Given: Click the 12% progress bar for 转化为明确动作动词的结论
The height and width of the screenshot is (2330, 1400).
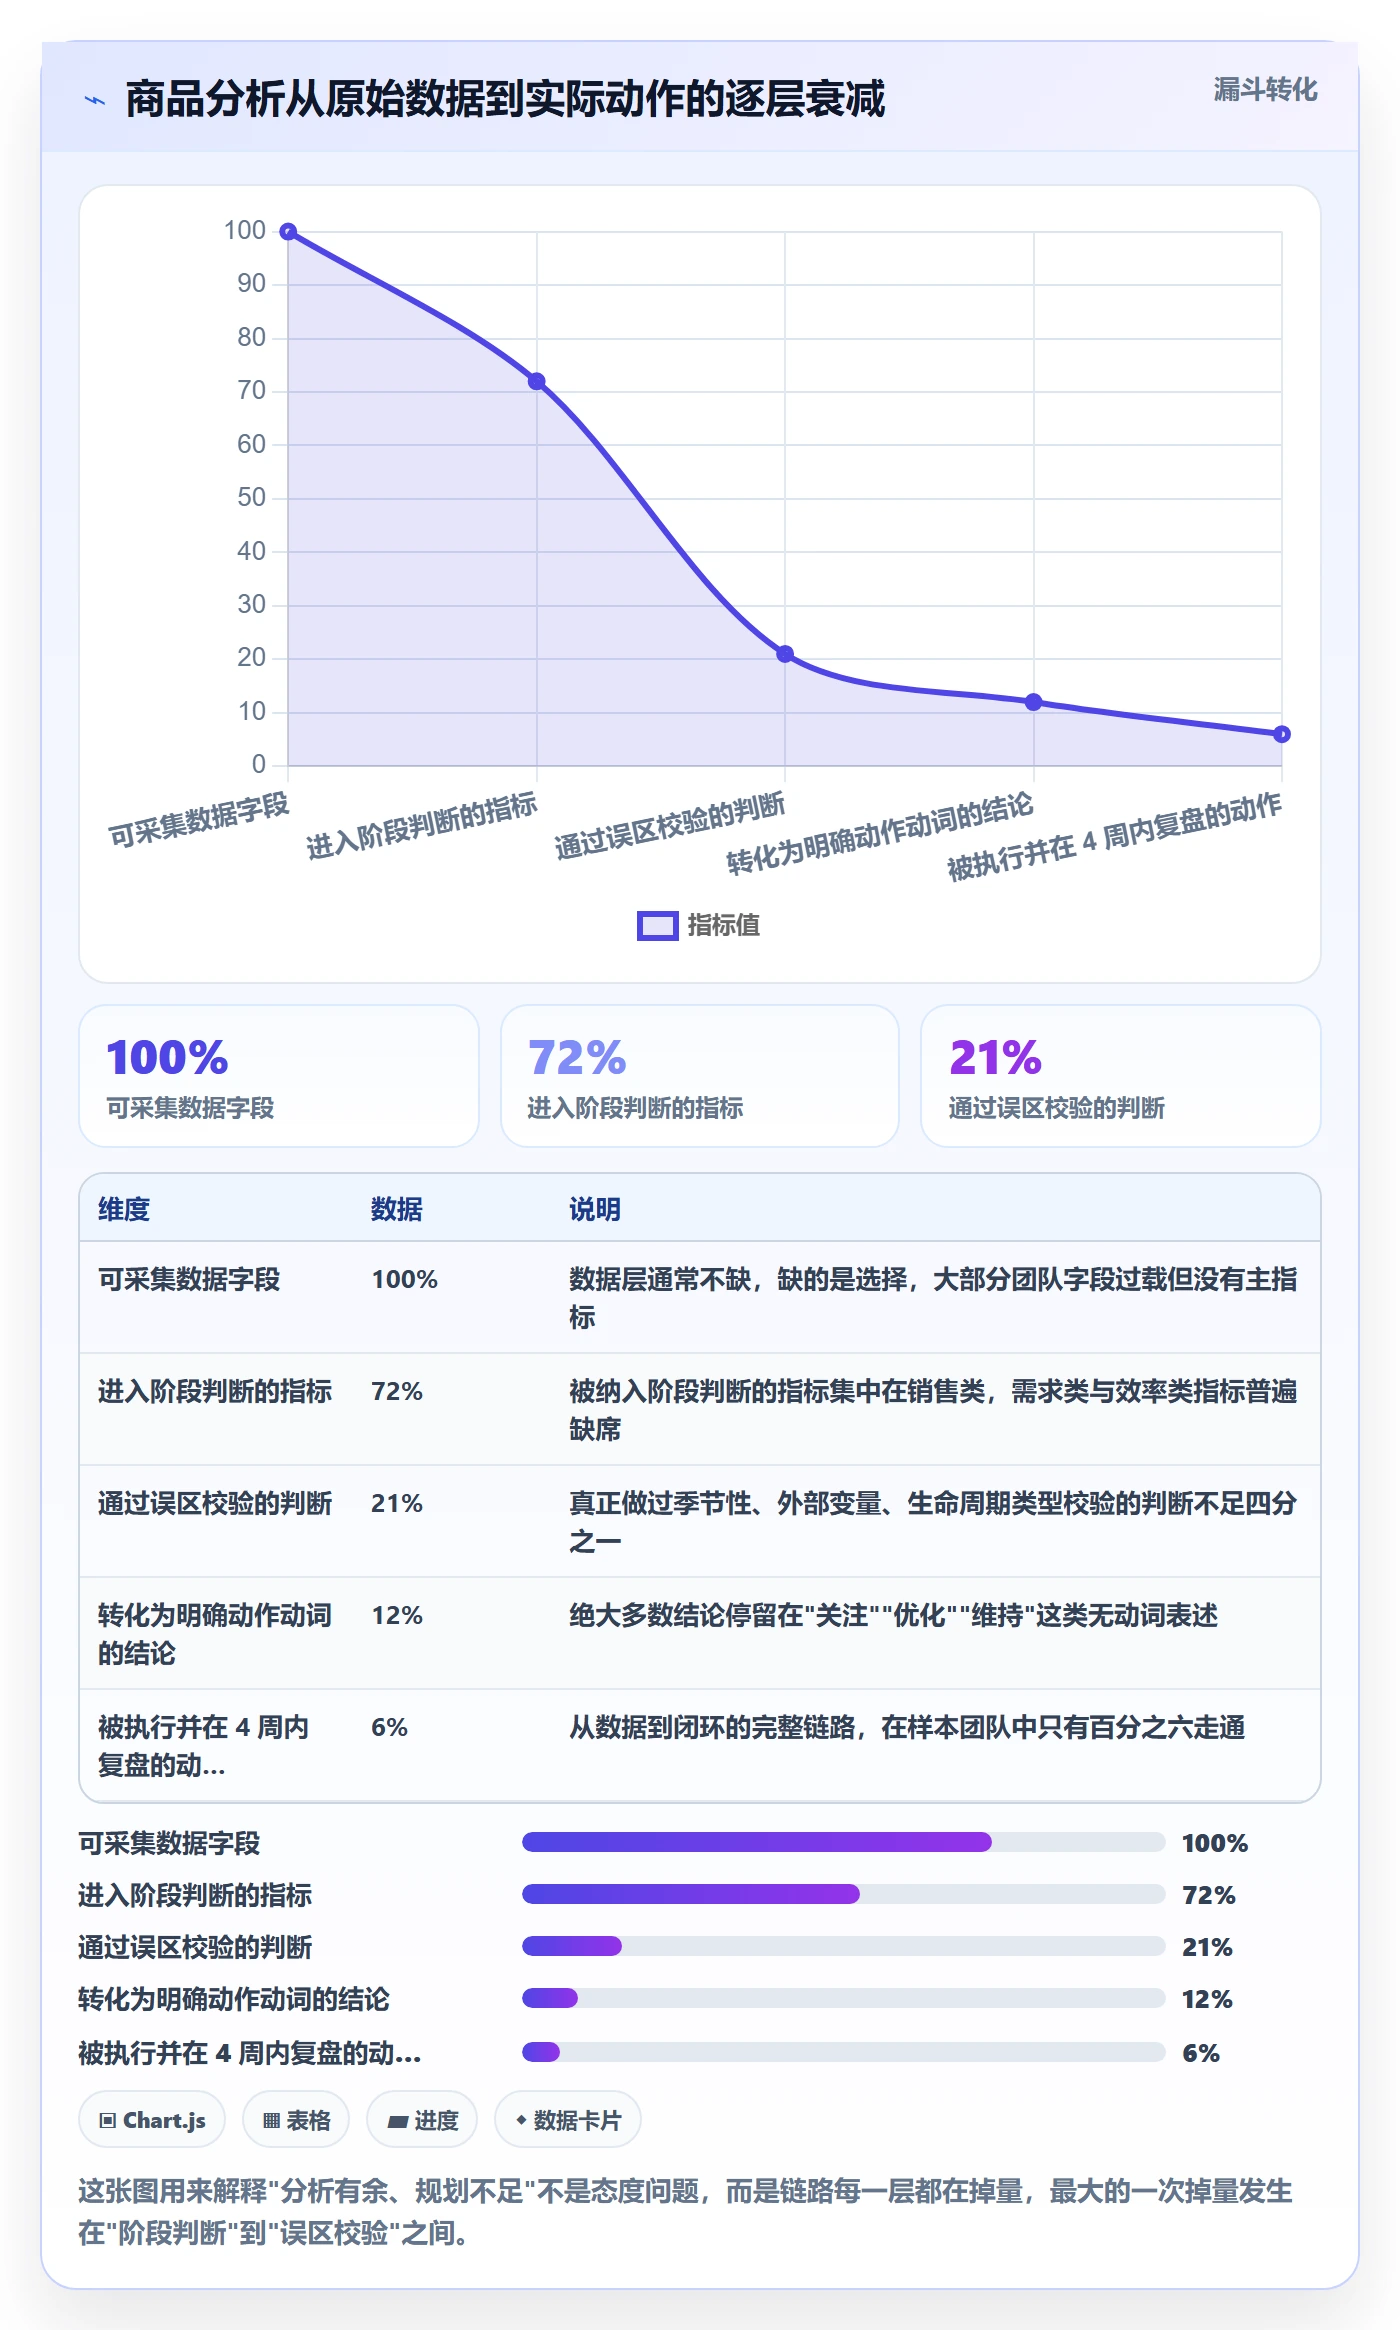Looking at the screenshot, I should (844, 1998).
